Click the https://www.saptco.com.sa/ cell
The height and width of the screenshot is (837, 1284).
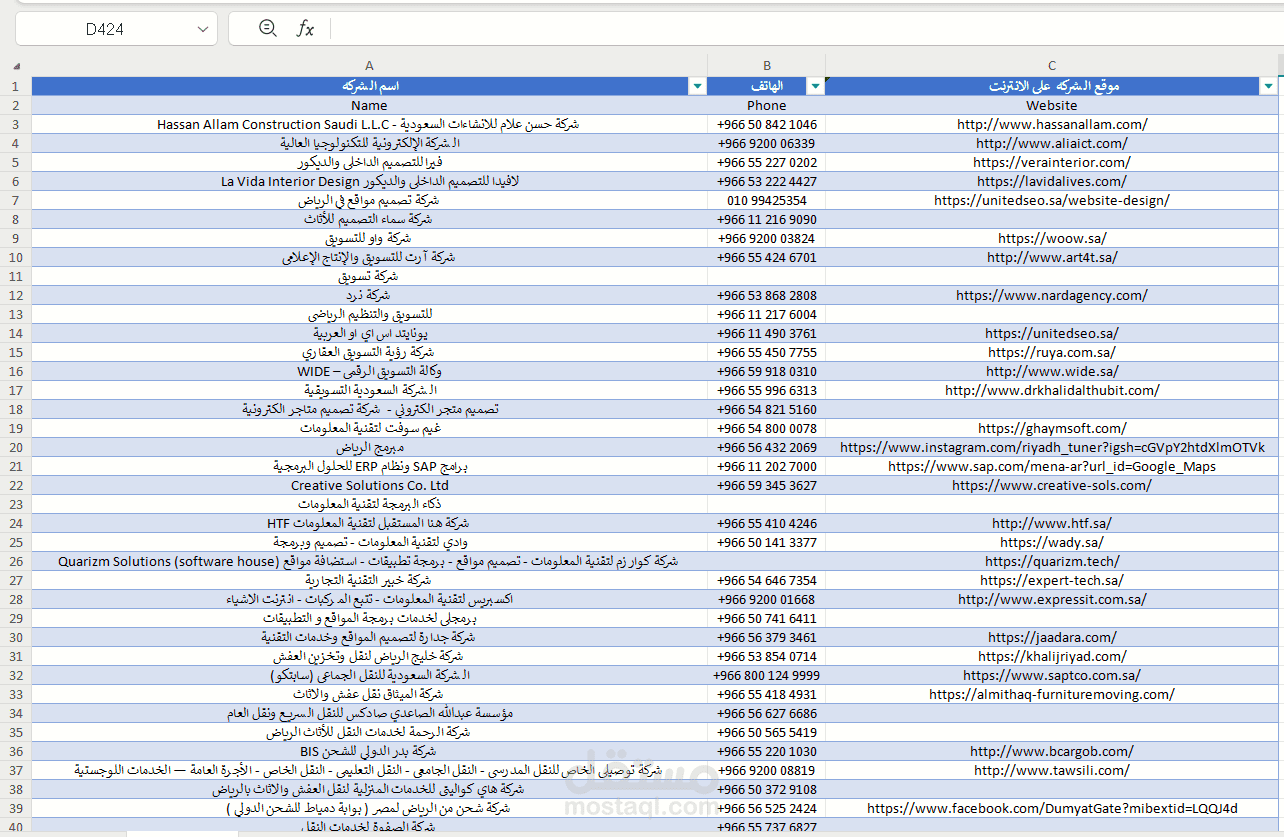1052,675
